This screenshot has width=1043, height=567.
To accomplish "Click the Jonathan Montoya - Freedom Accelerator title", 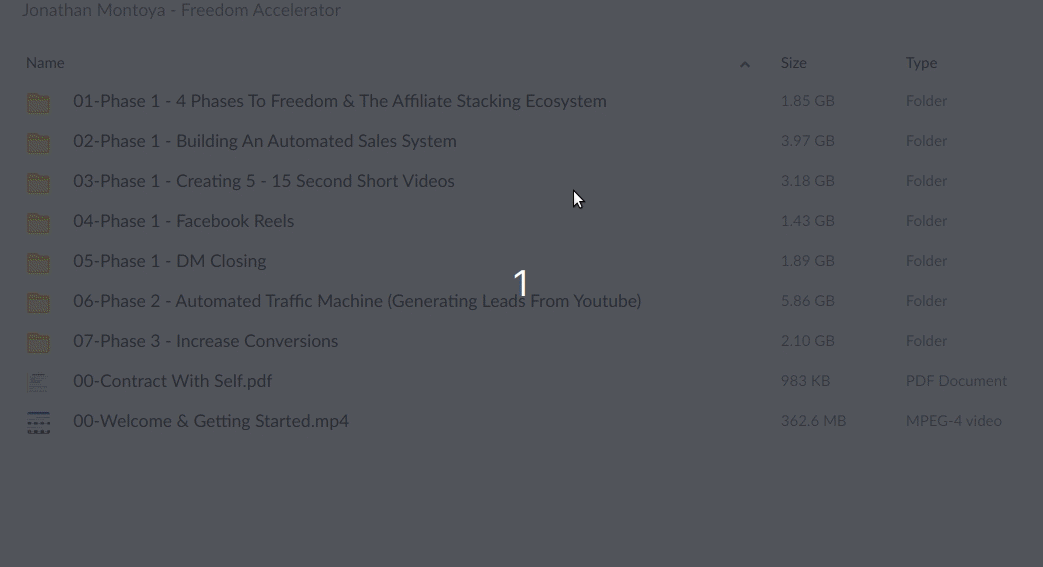I will point(182,10).
